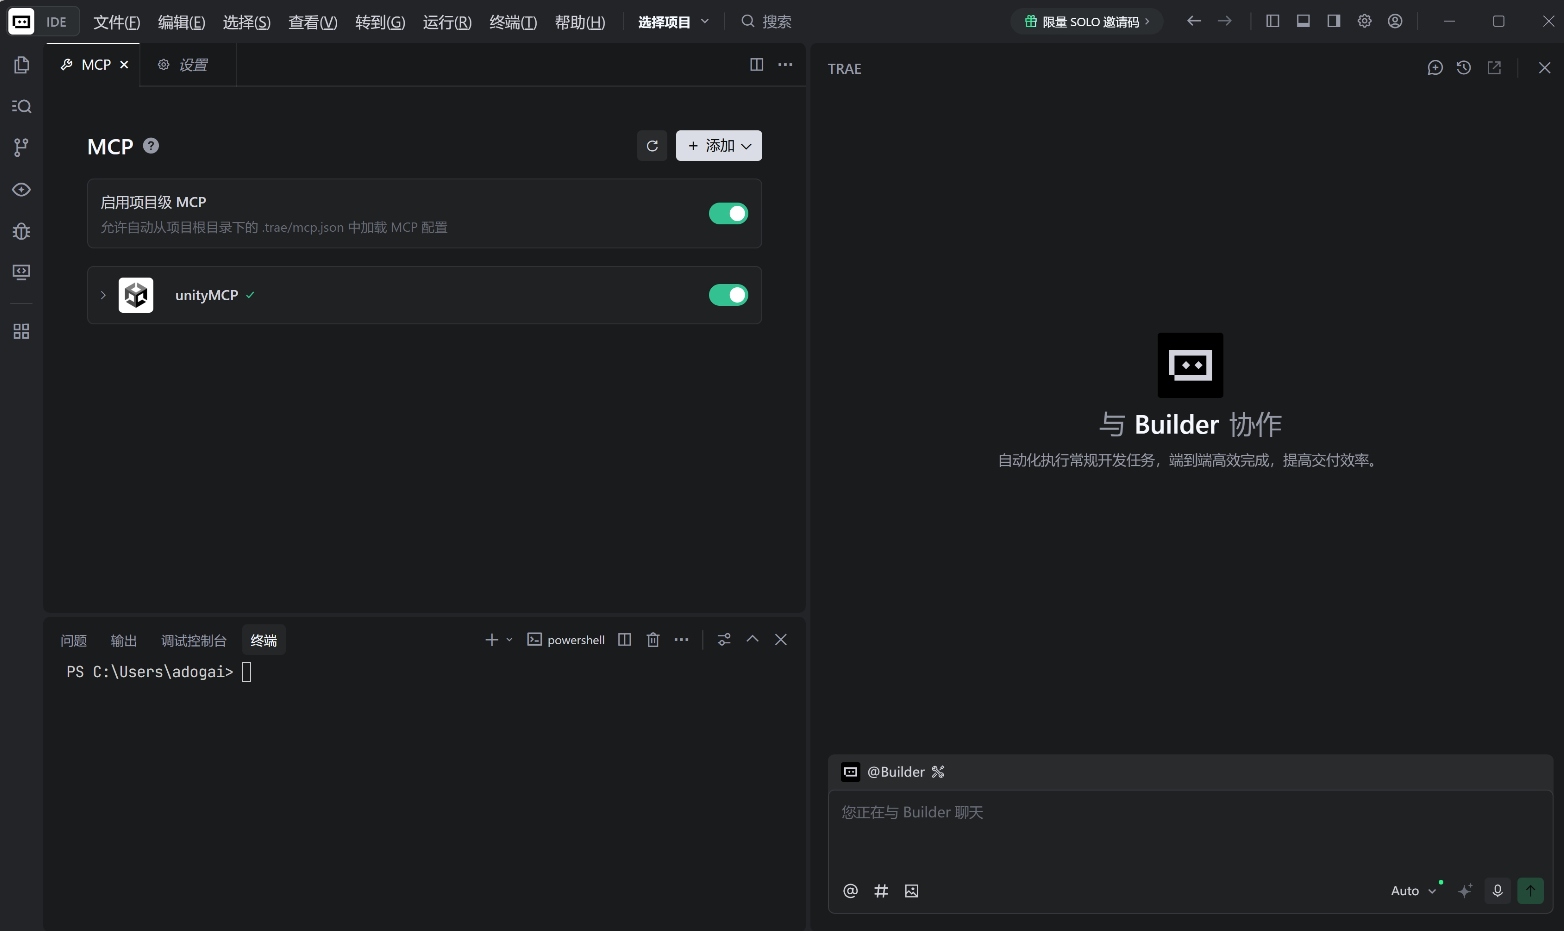This screenshot has width=1564, height=931.
Task: Open the 查看(V) menu
Action: (x=313, y=22)
